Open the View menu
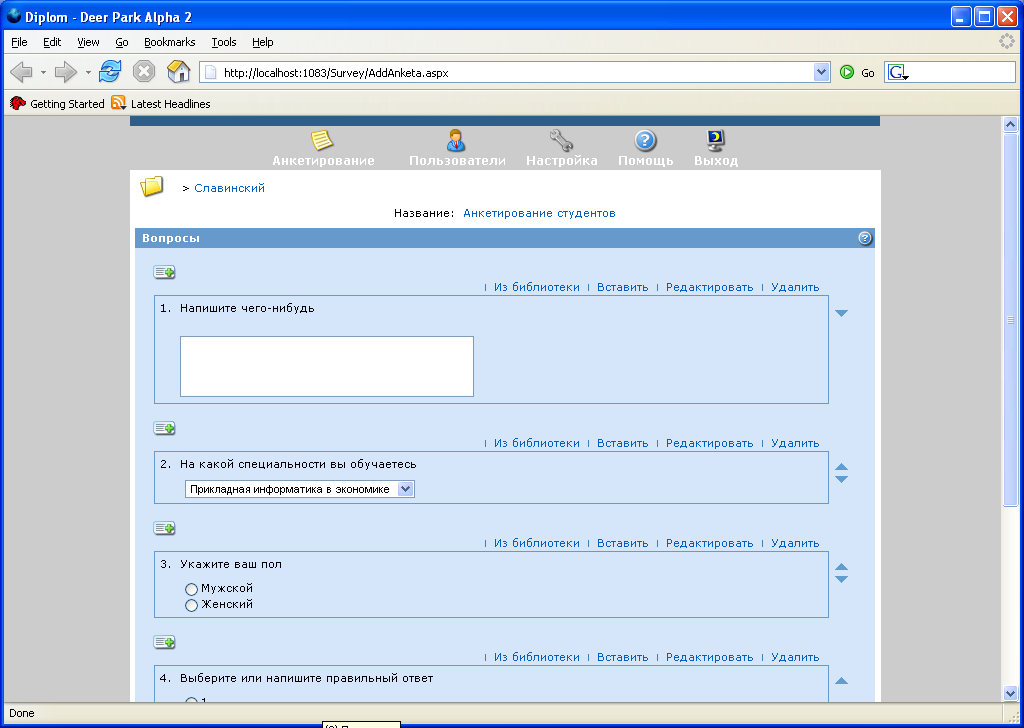The image size is (1024, 728). (x=88, y=42)
